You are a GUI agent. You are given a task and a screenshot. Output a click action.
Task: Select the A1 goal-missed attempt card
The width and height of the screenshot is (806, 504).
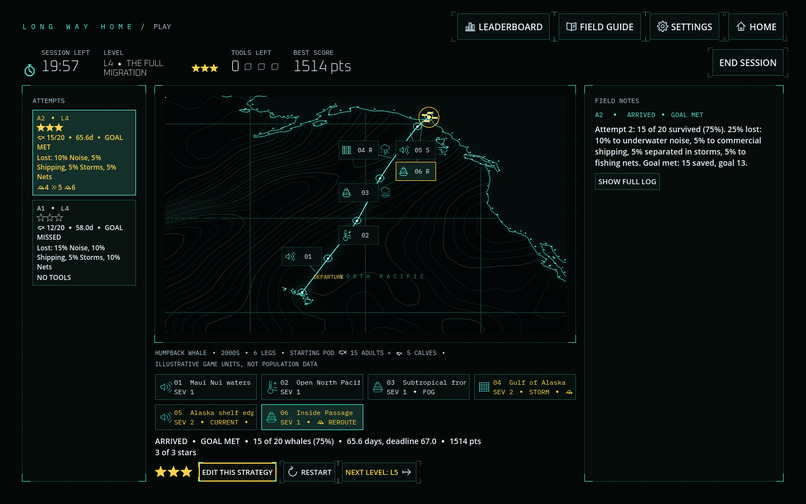click(84, 243)
